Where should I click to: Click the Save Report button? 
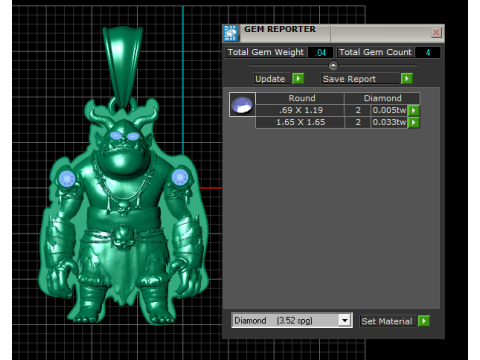pos(360,79)
